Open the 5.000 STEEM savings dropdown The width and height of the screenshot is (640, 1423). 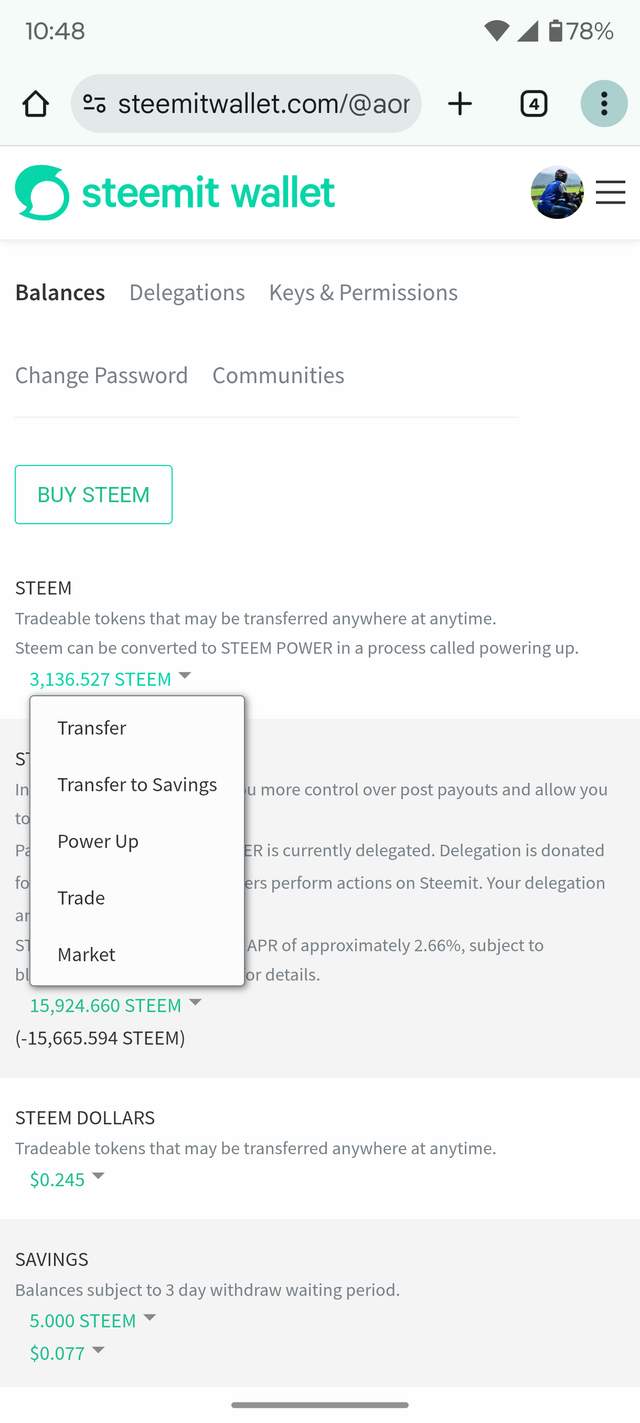(93, 1320)
